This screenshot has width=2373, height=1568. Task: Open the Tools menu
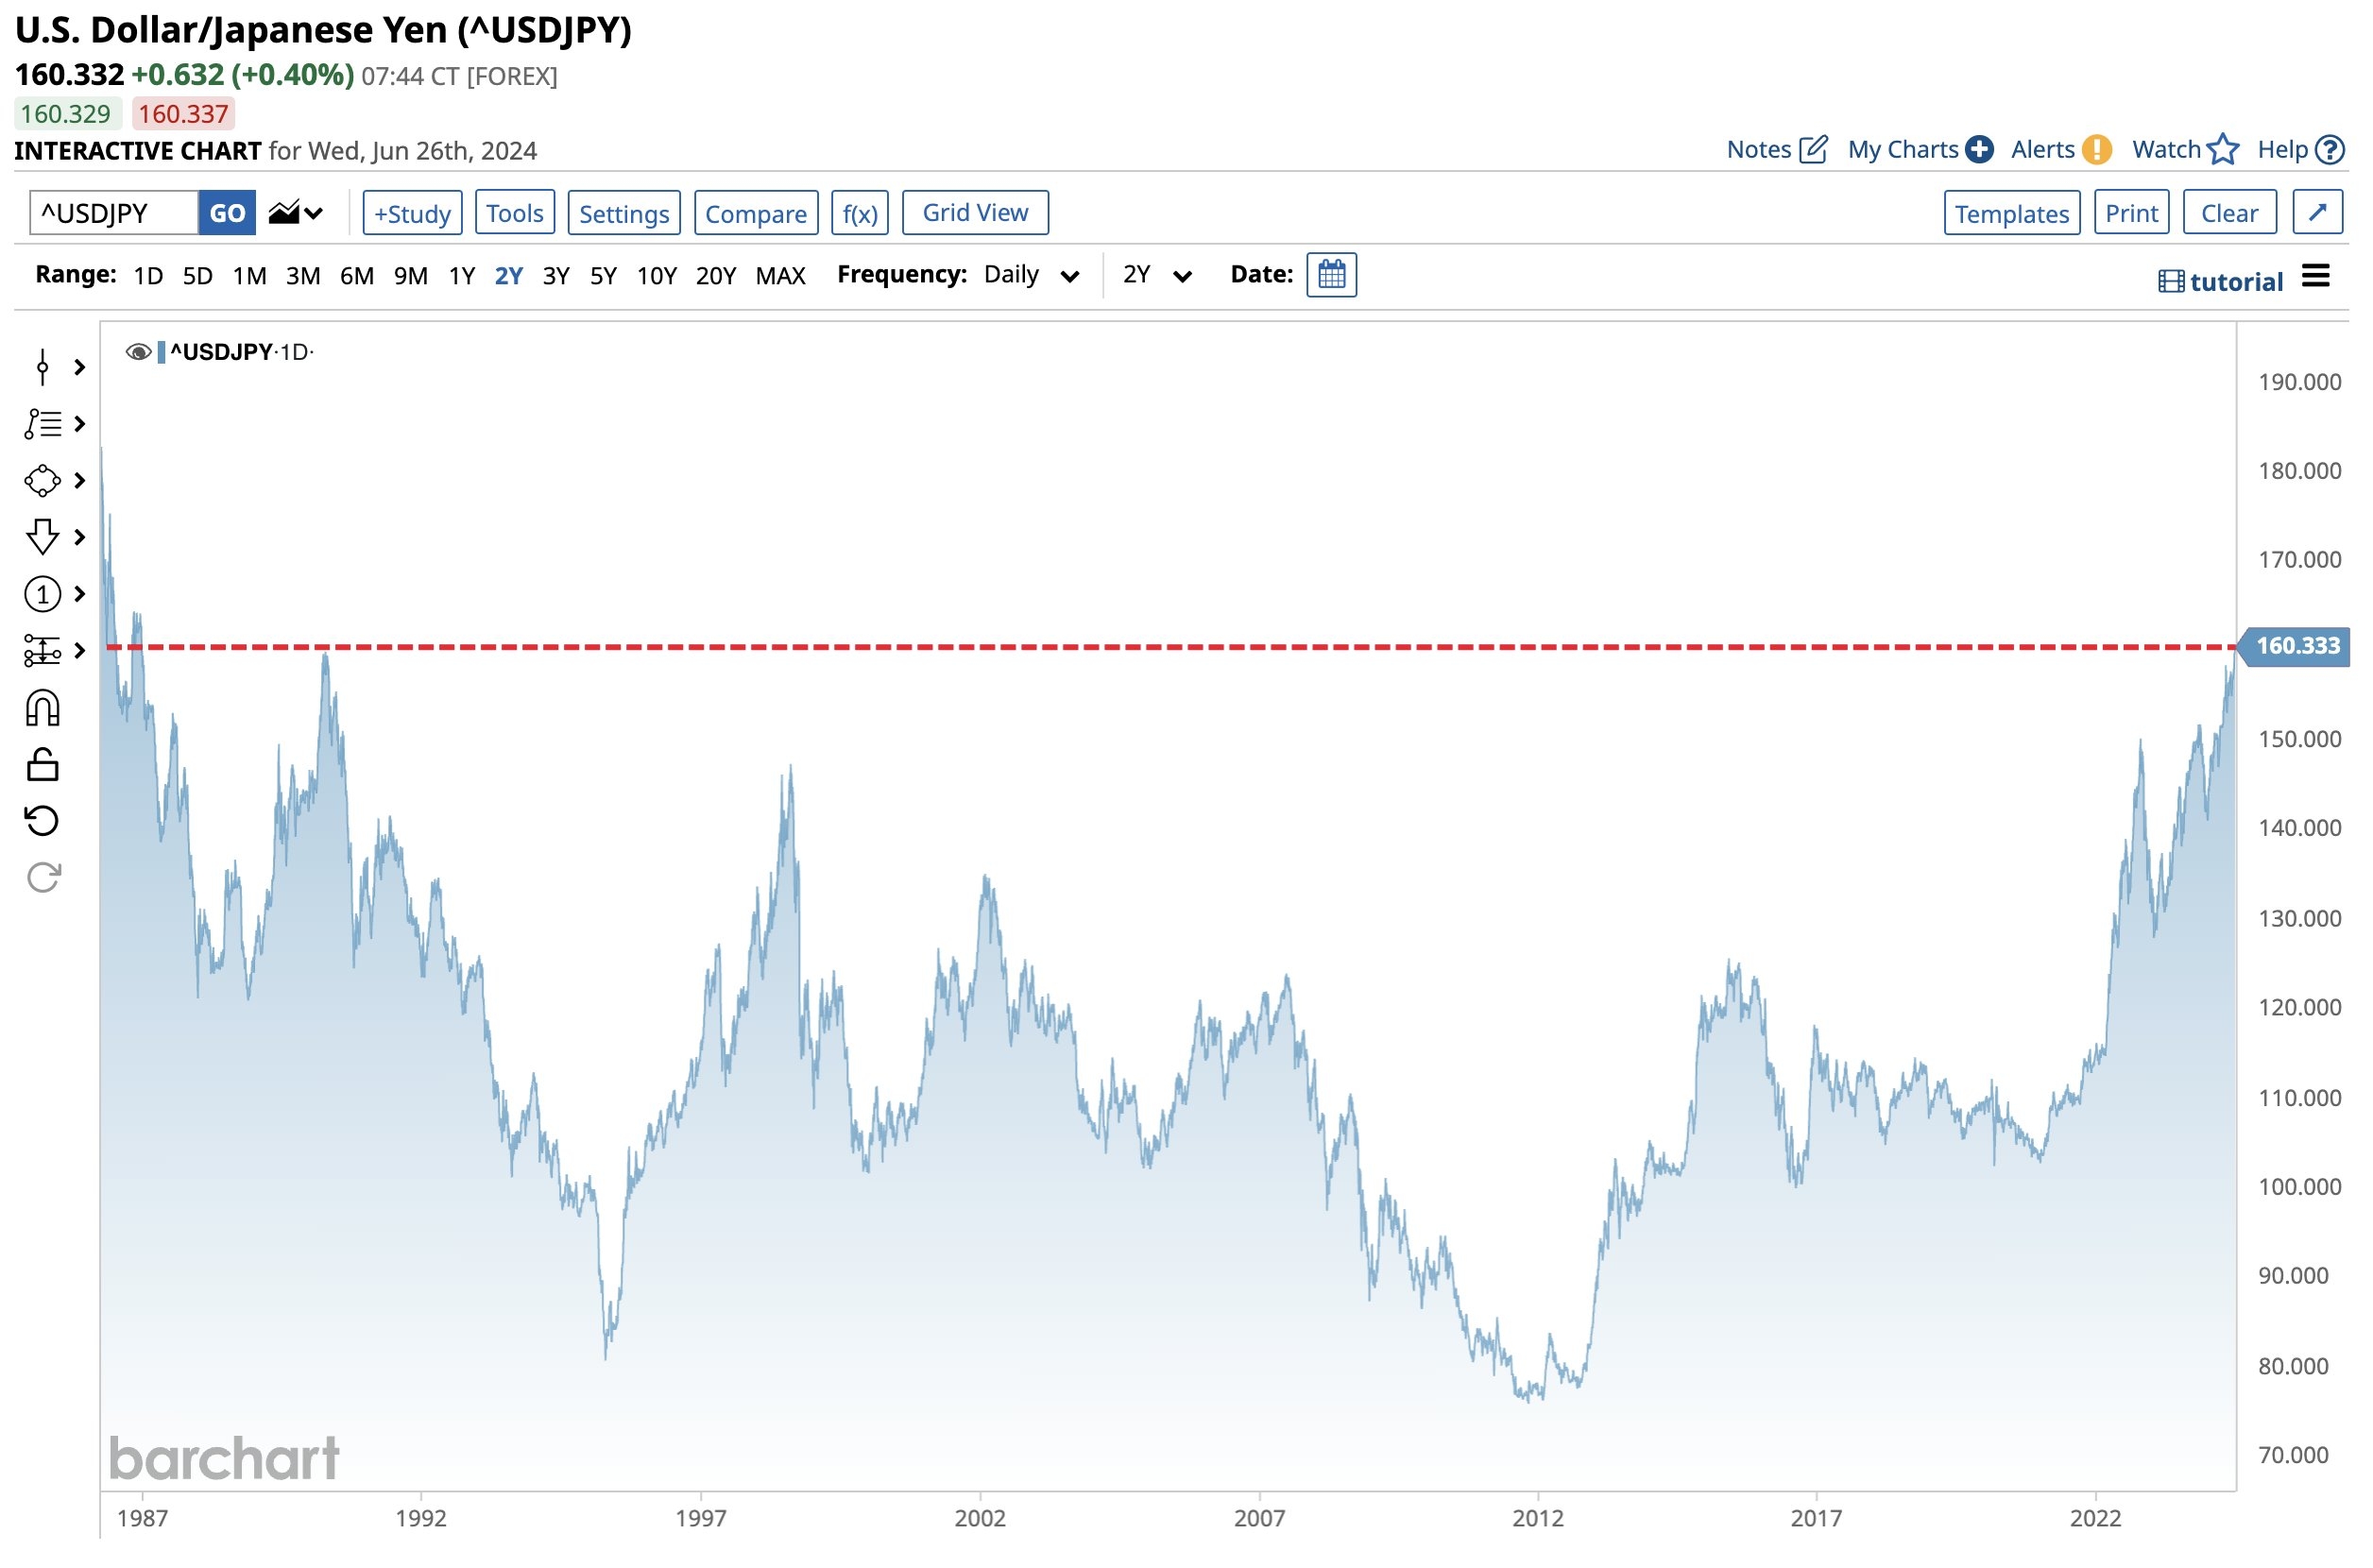click(x=514, y=213)
